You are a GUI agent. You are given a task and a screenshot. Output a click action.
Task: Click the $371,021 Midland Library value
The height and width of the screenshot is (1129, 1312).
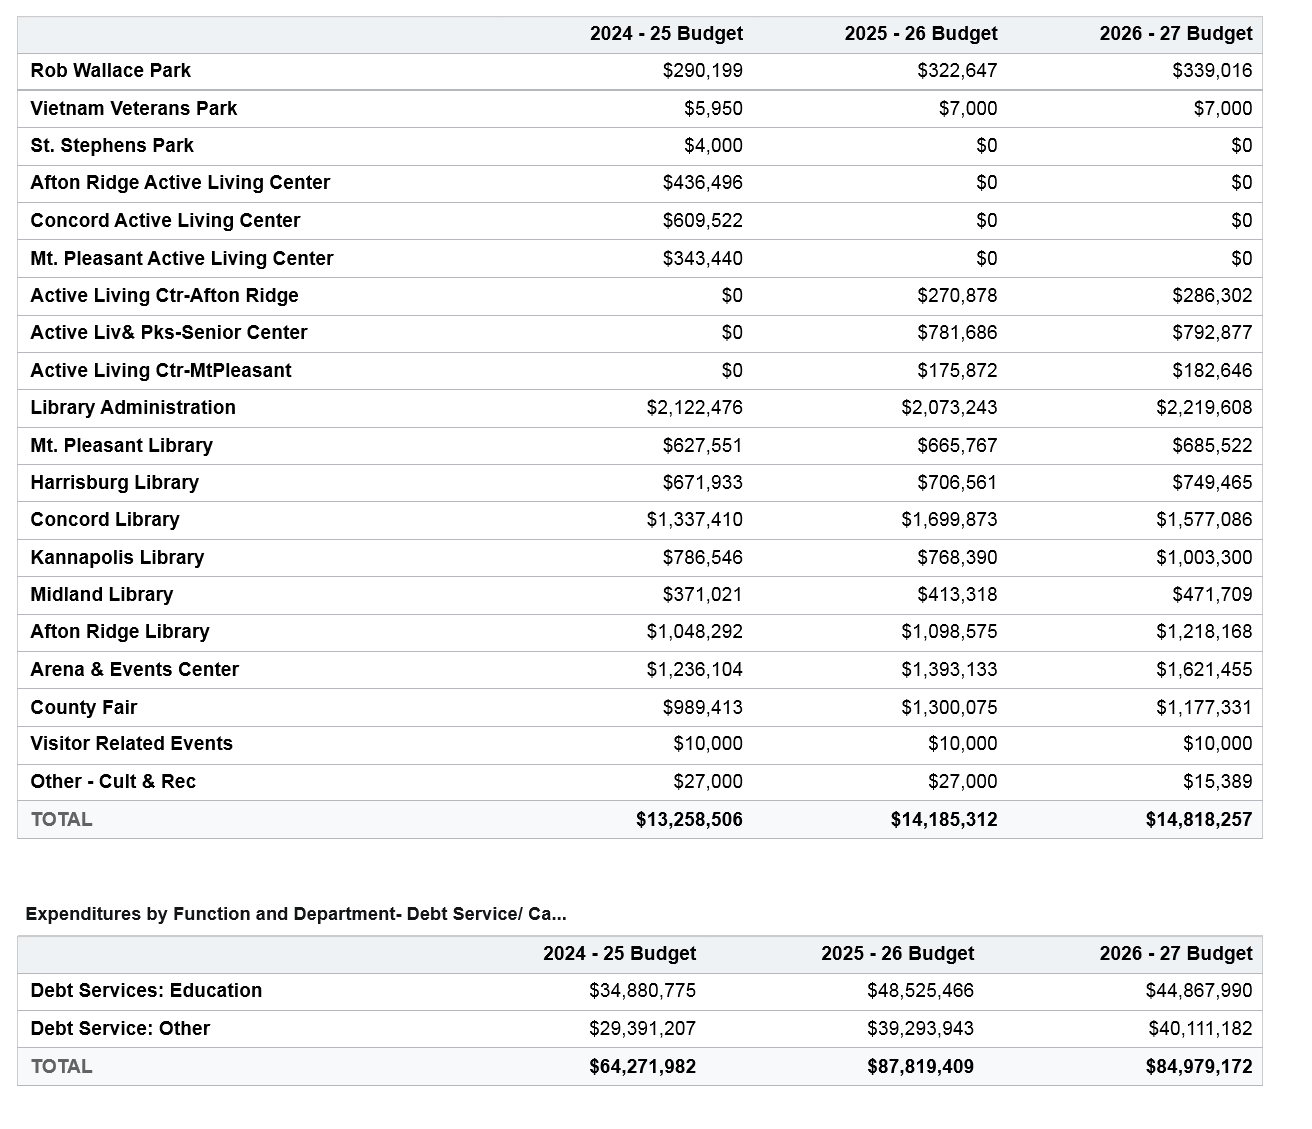click(x=703, y=595)
